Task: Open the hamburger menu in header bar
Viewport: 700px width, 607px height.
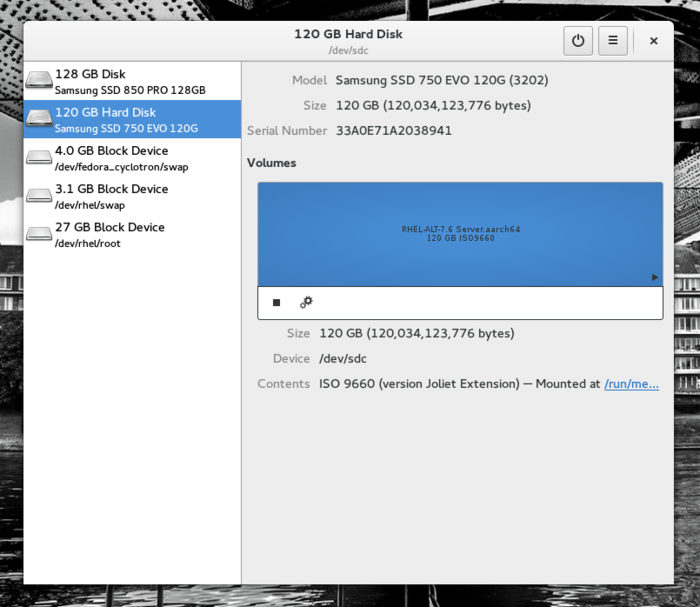Action: pyautogui.click(x=613, y=41)
